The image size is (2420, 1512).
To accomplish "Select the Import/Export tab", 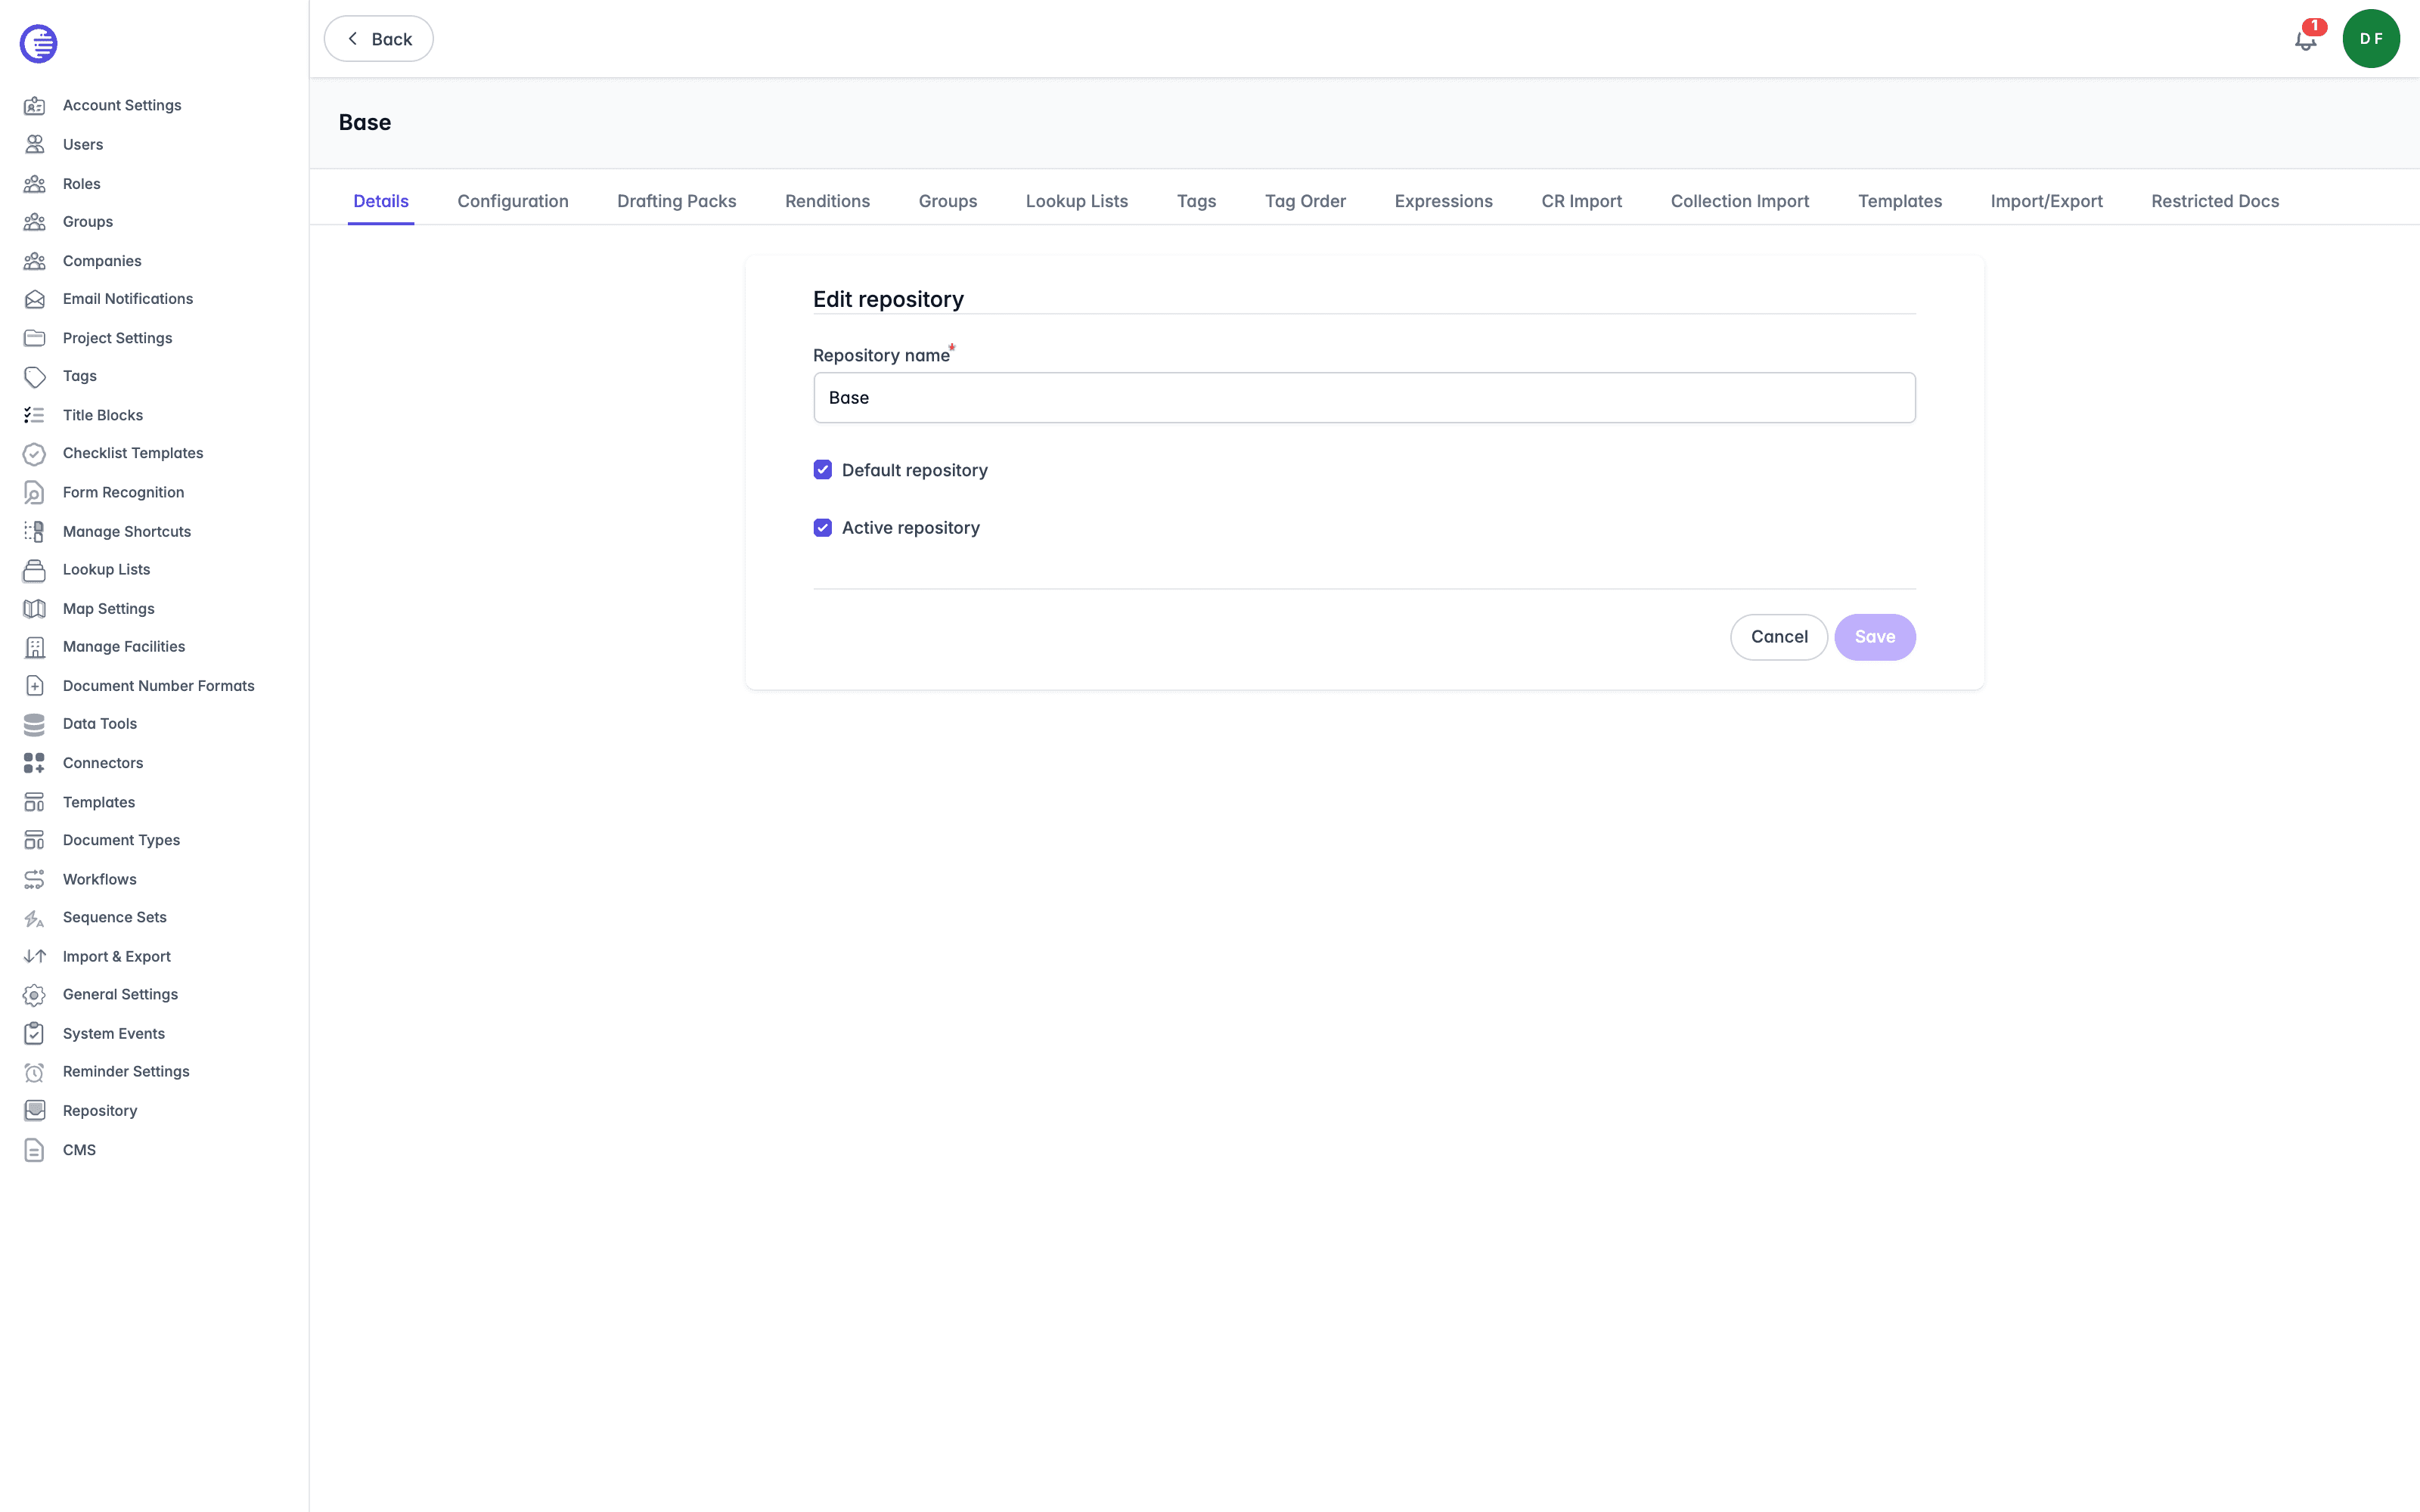I will point(2046,201).
